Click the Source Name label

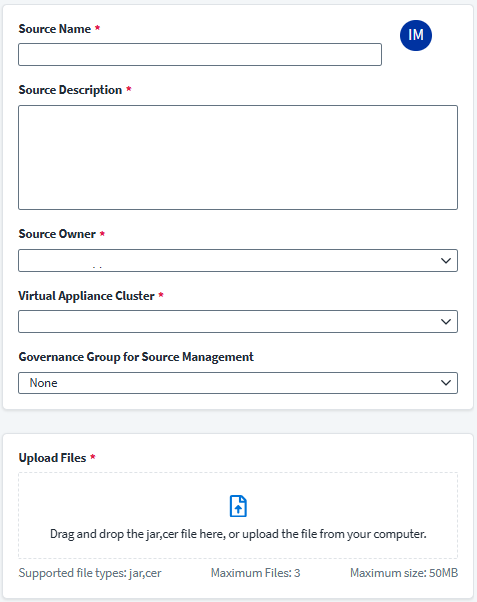pyautogui.click(x=55, y=29)
